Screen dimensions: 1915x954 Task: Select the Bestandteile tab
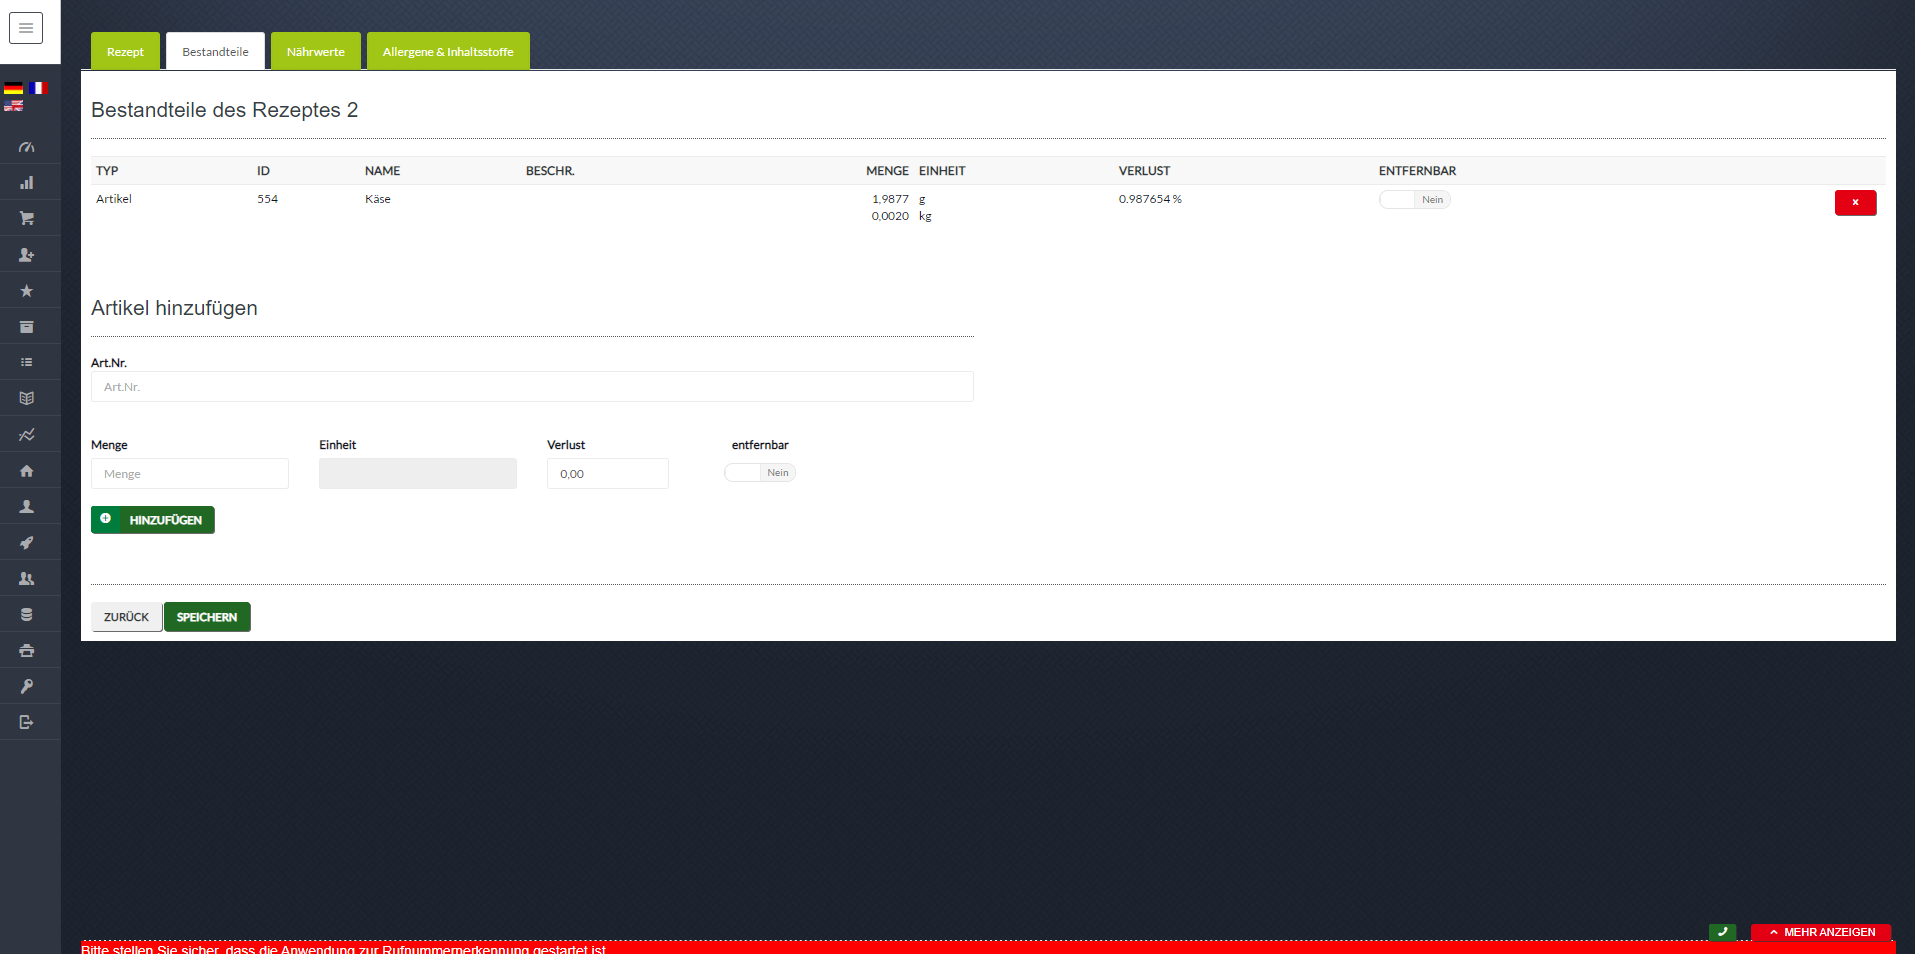[x=215, y=51]
